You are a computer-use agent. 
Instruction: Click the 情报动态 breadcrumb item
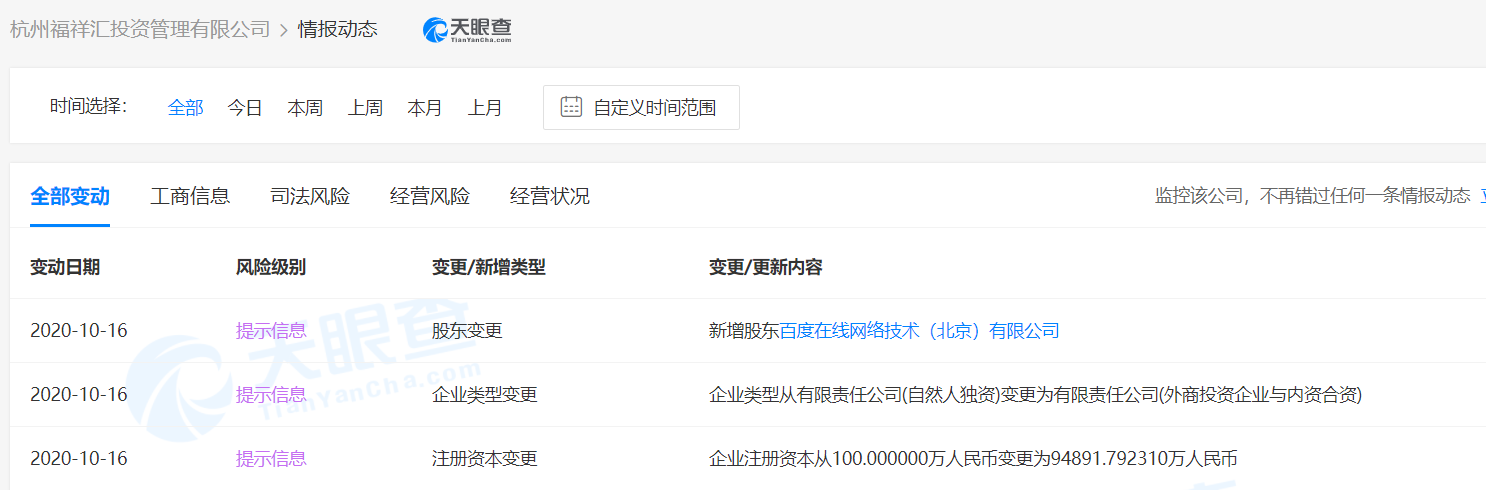tap(338, 29)
